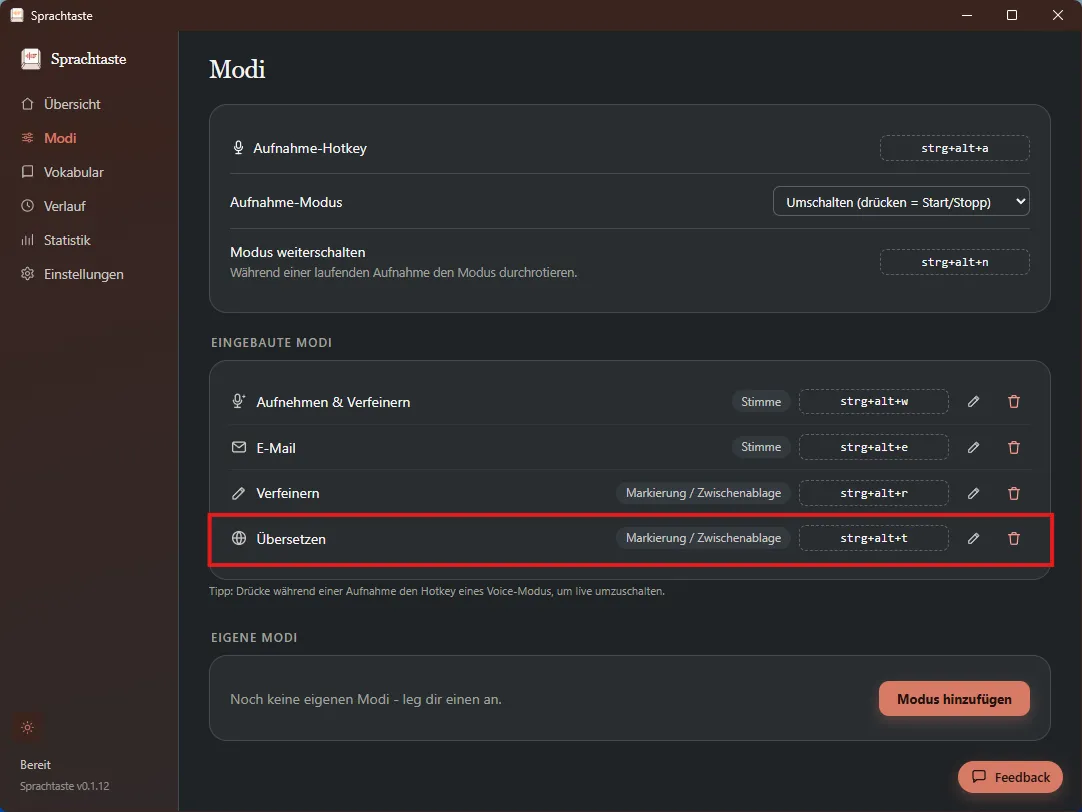Set hotkey field strg+alt+n for Modus weiterschalten
1082x812 pixels.
[954, 262]
